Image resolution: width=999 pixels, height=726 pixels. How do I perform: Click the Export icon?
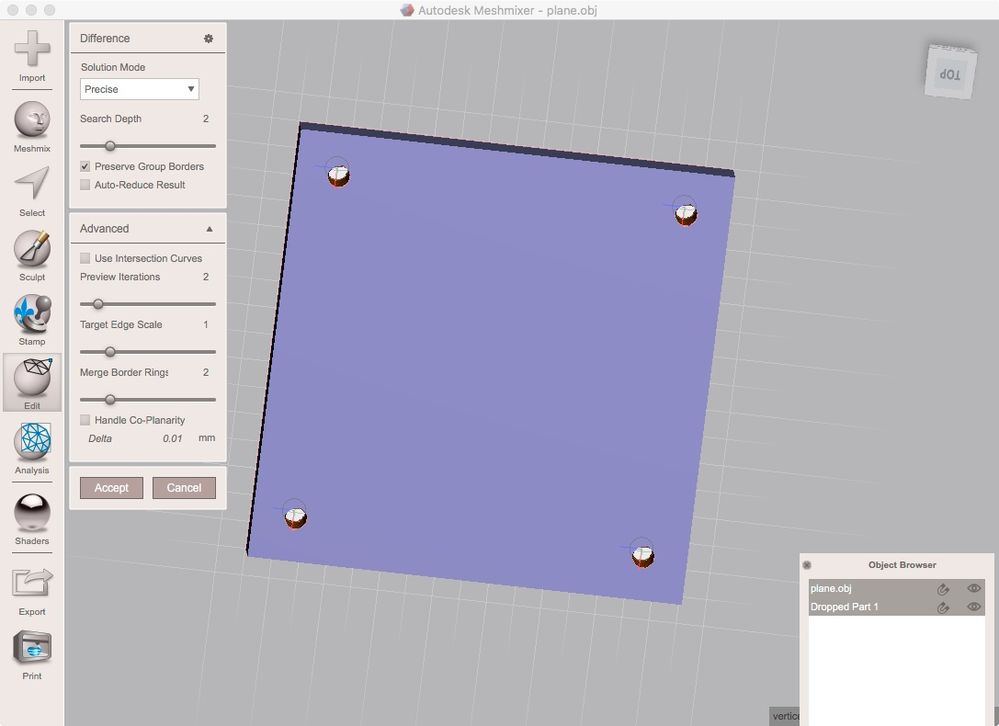(x=32, y=590)
